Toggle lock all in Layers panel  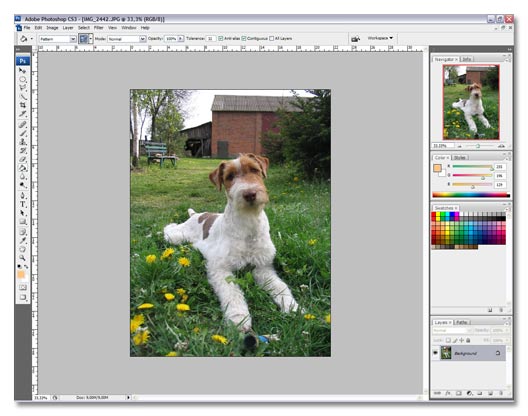[x=468, y=340]
